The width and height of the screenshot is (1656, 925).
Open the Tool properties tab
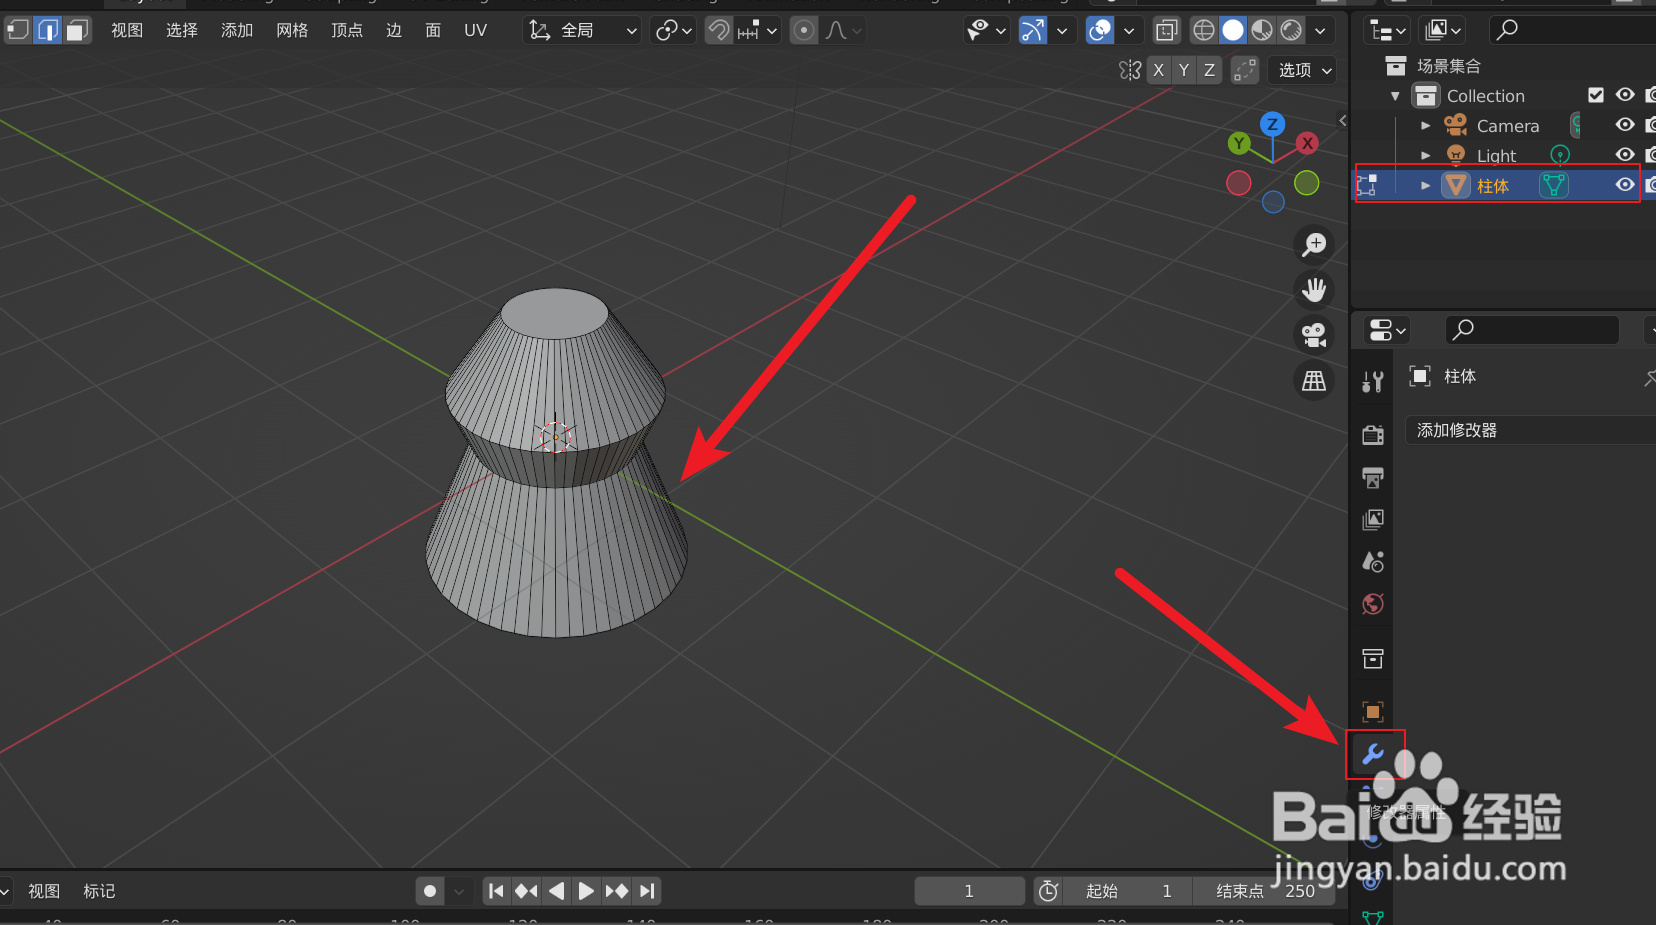(x=1373, y=381)
